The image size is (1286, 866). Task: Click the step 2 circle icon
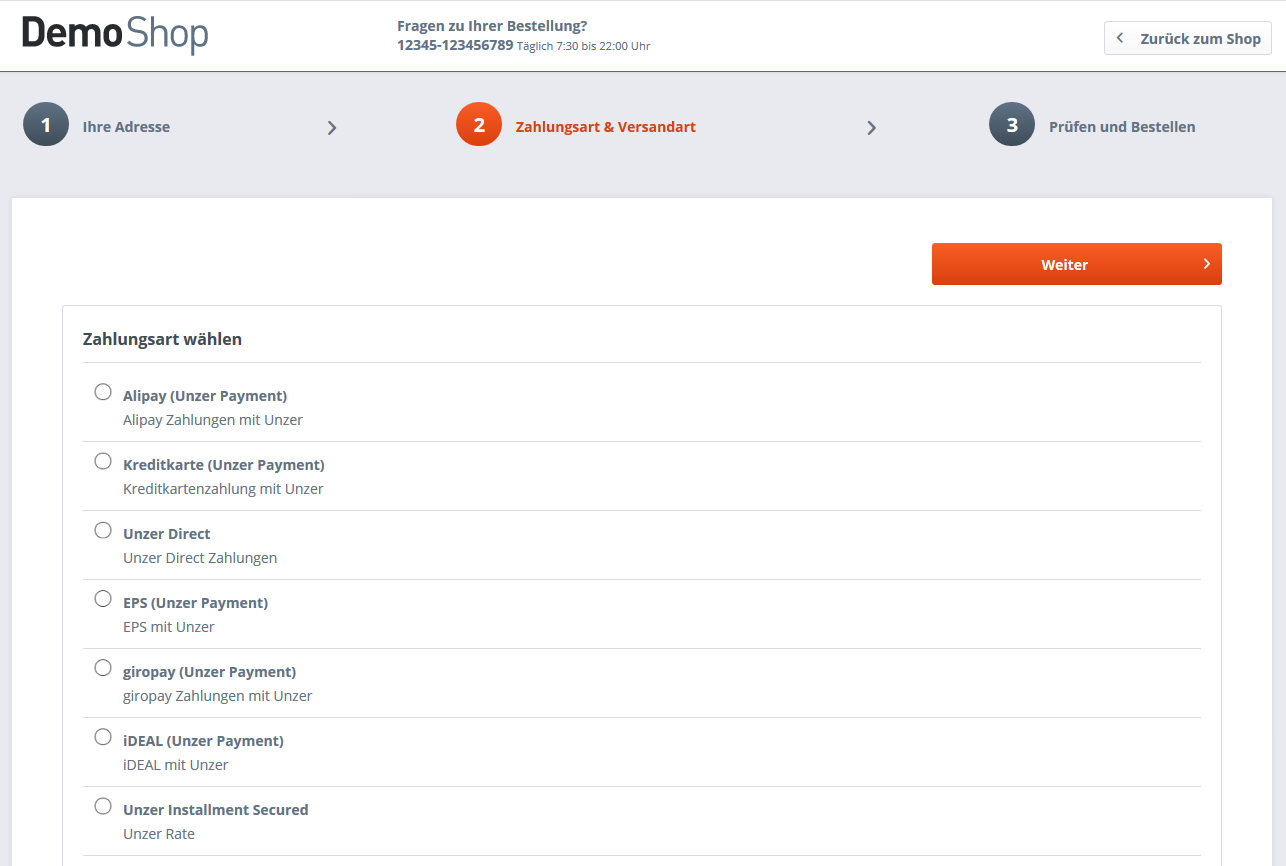tap(479, 125)
